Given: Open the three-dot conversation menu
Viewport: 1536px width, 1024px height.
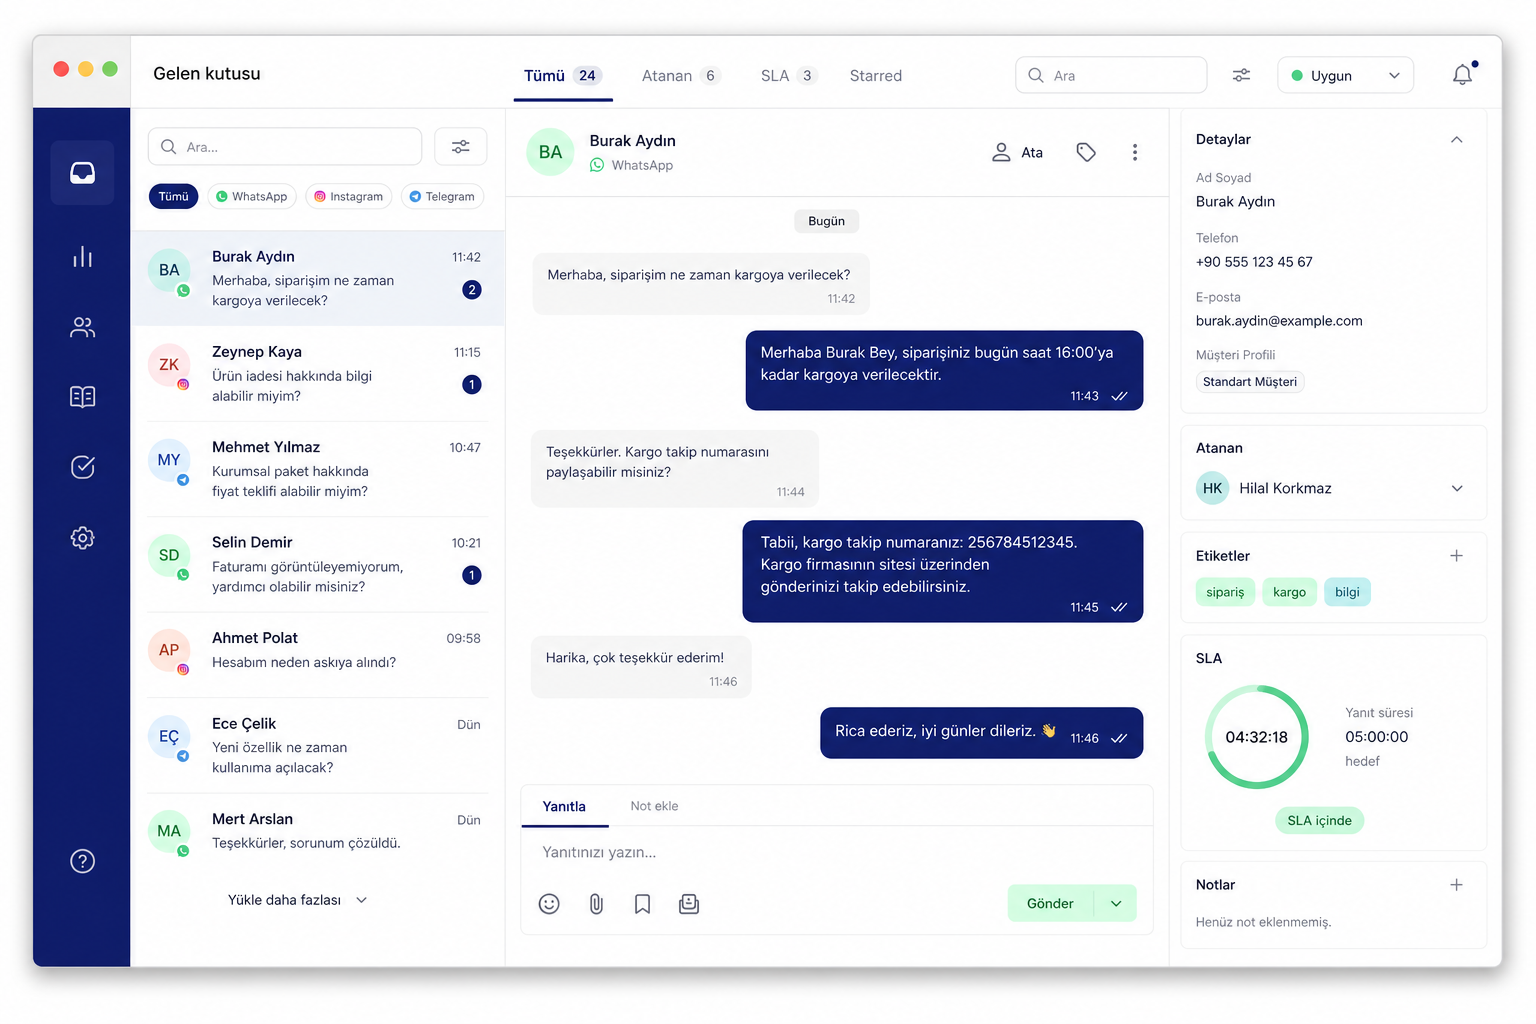Looking at the screenshot, I should pos(1134,152).
